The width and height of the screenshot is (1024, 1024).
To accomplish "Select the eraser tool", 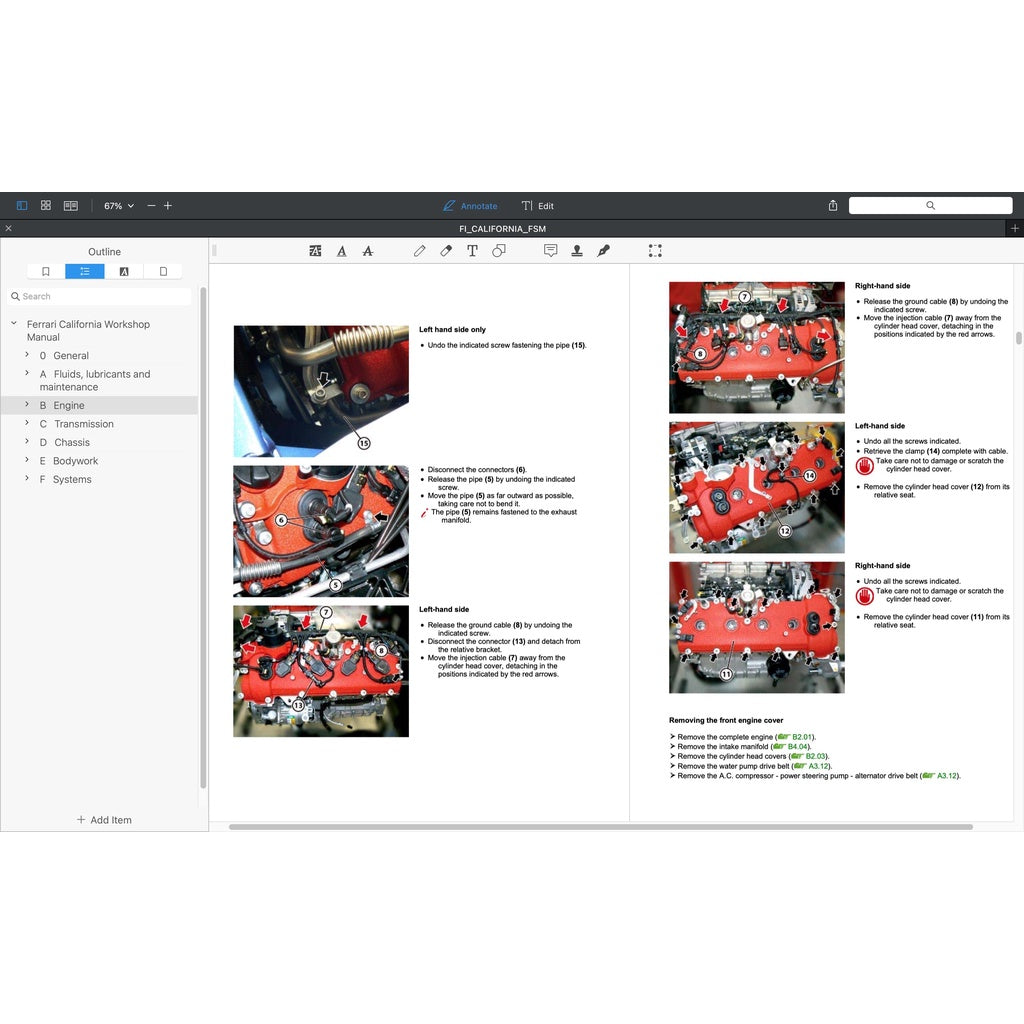I will (x=446, y=251).
